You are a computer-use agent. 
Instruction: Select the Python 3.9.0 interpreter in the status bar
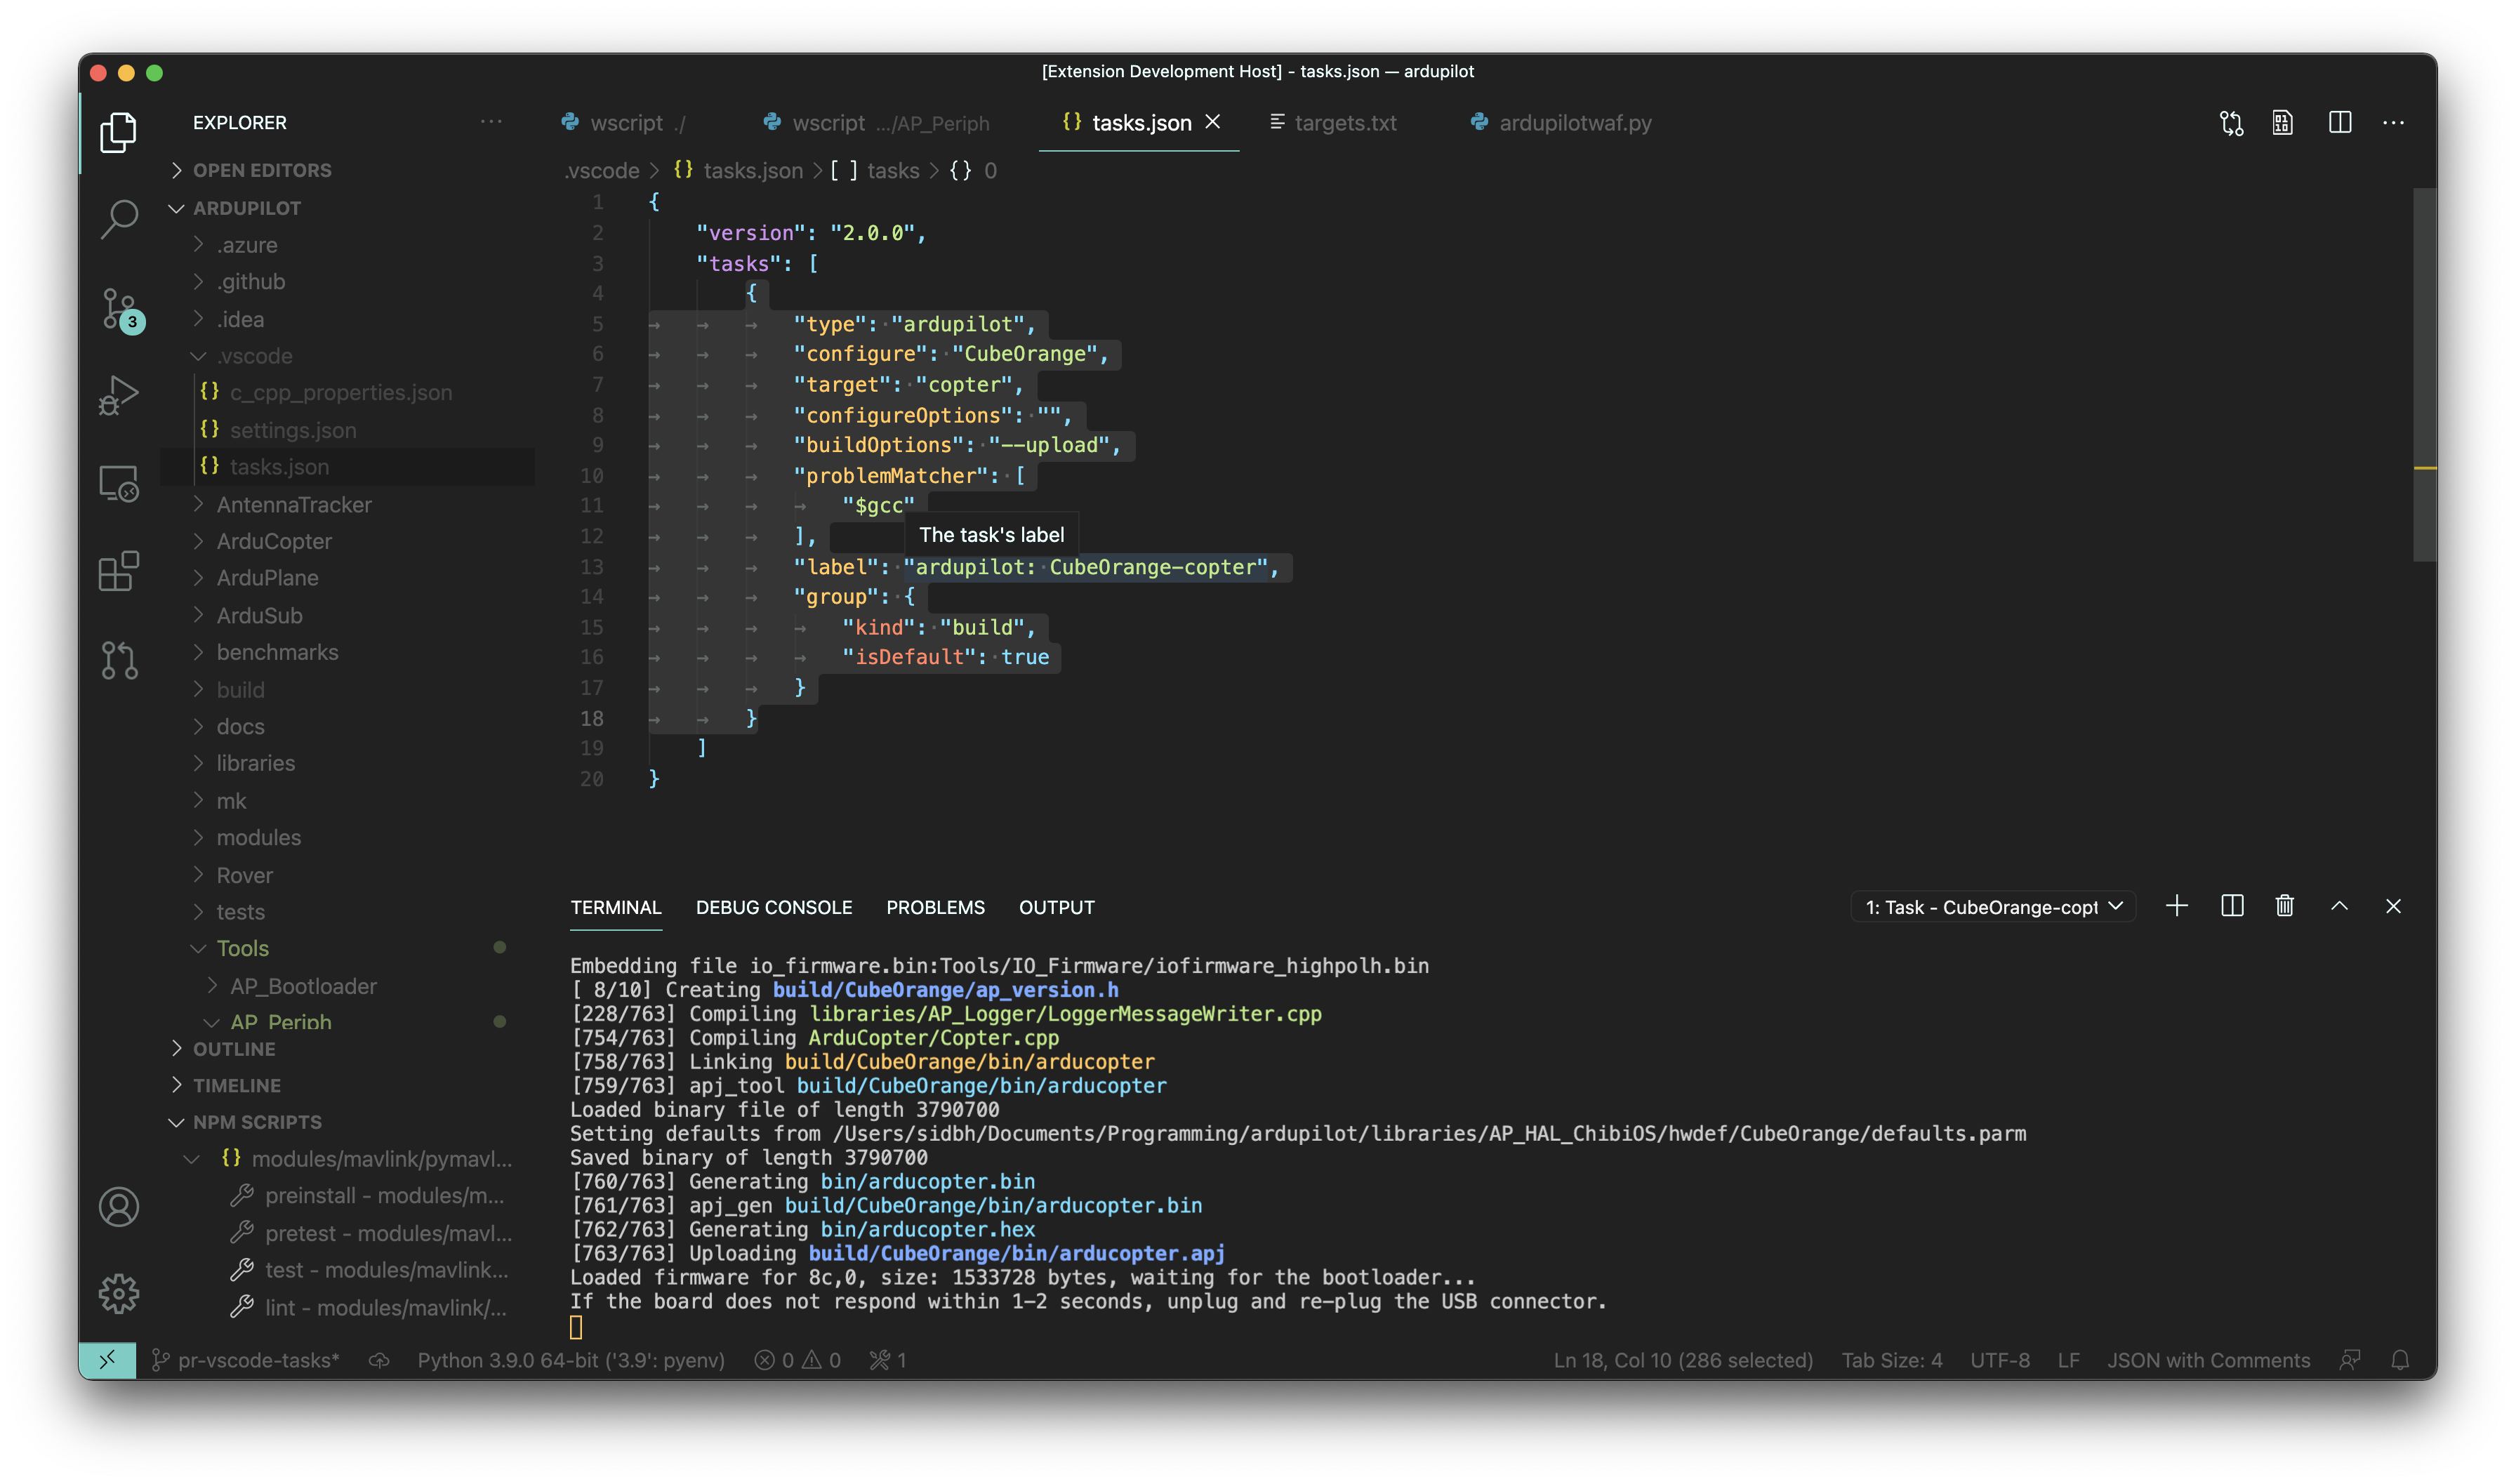(x=570, y=1360)
